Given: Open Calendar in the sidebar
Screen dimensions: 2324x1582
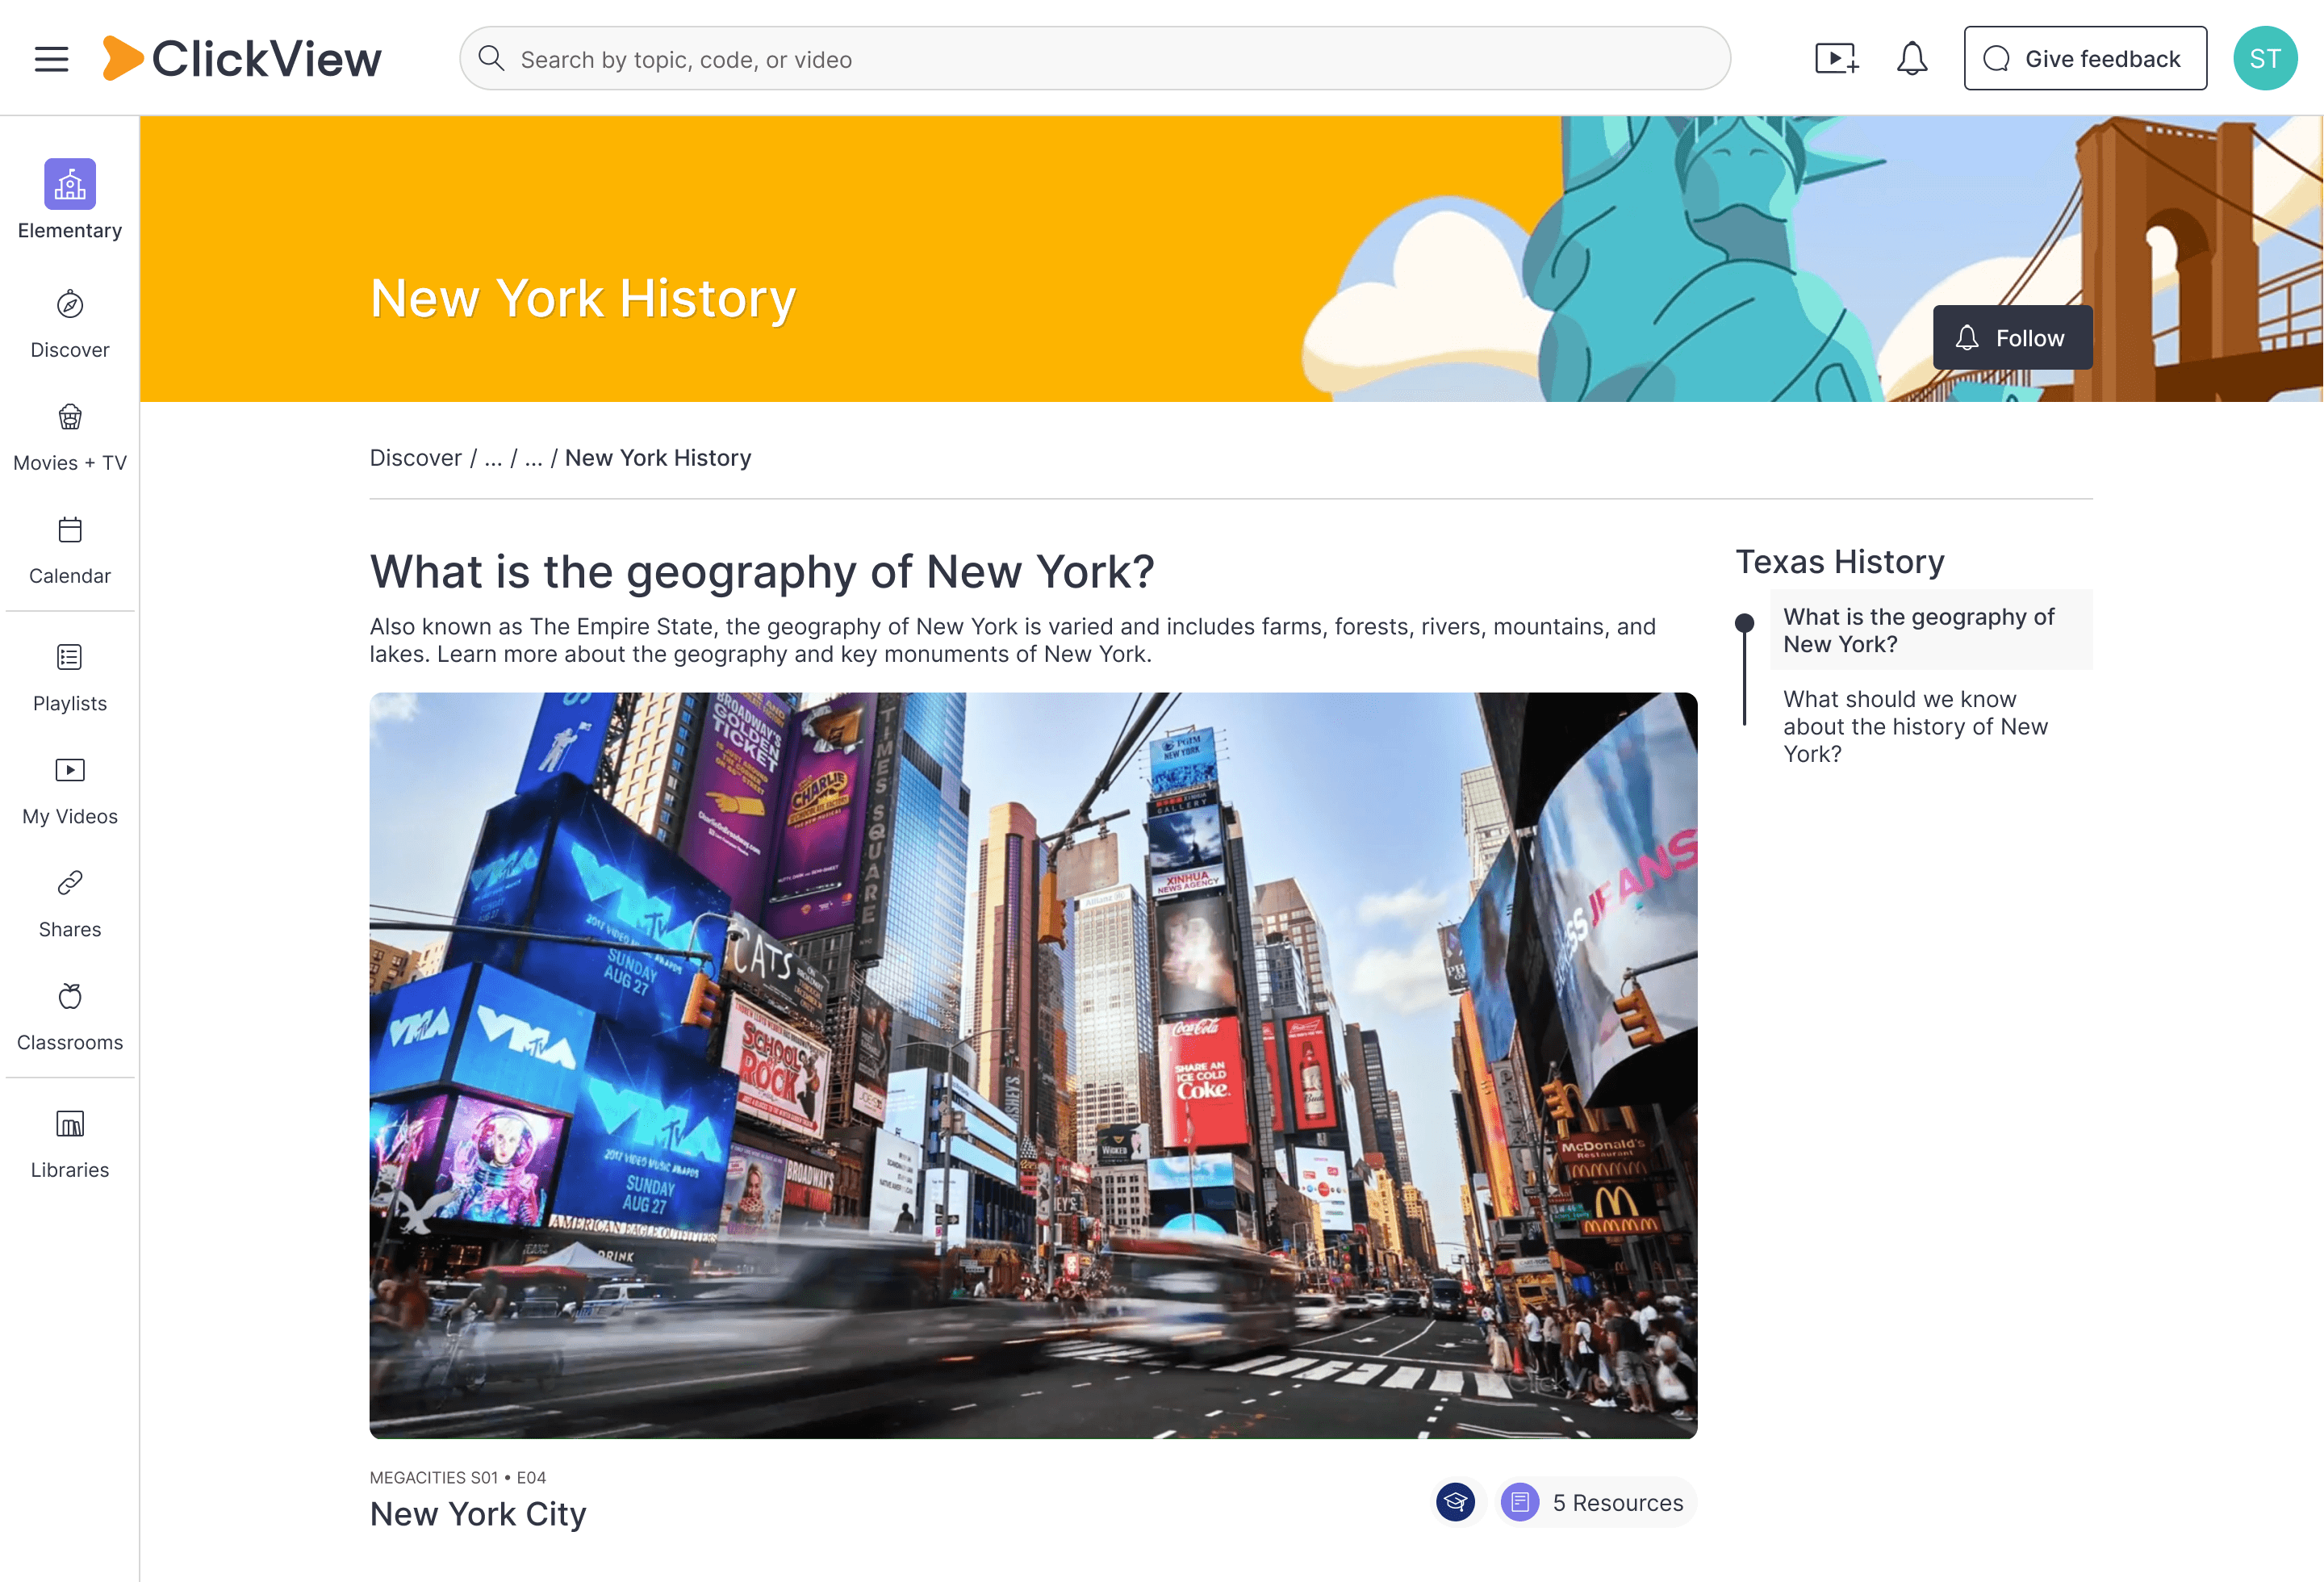Looking at the screenshot, I should (x=70, y=551).
